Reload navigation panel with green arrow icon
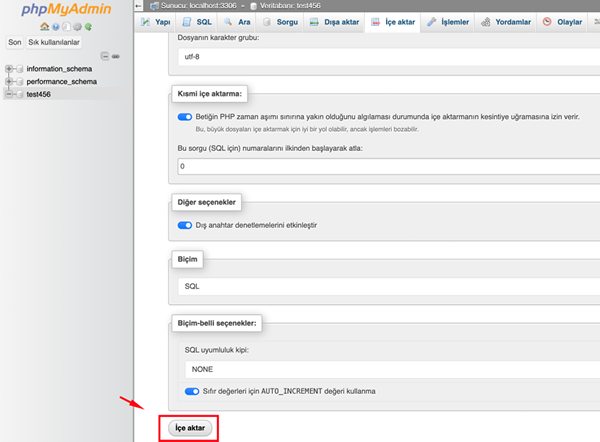The height and width of the screenshot is (442, 600). click(88, 27)
